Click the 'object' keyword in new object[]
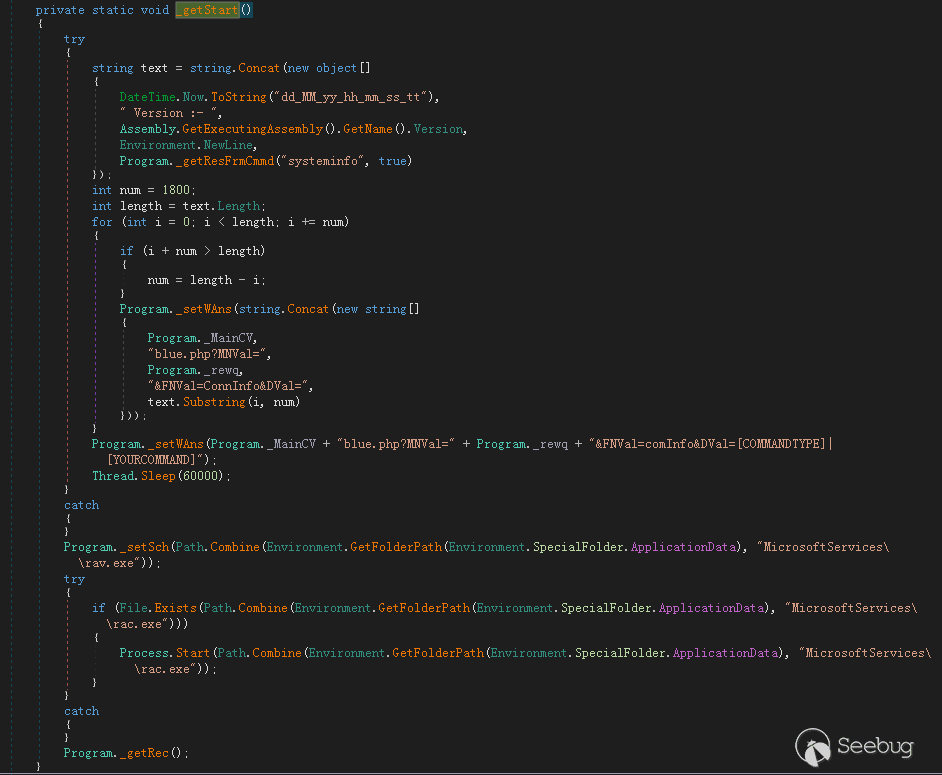942x775 pixels. point(336,68)
